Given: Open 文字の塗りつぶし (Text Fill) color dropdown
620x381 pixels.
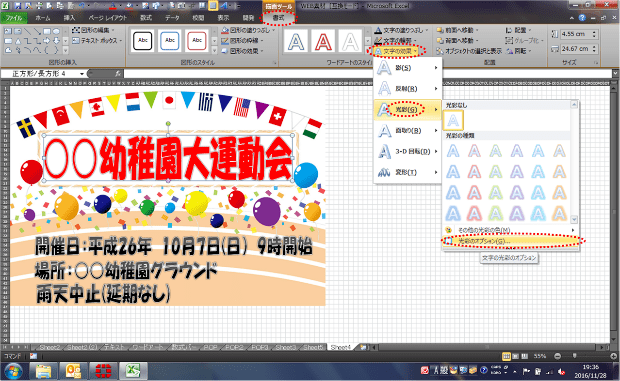Looking at the screenshot, I should (427, 30).
